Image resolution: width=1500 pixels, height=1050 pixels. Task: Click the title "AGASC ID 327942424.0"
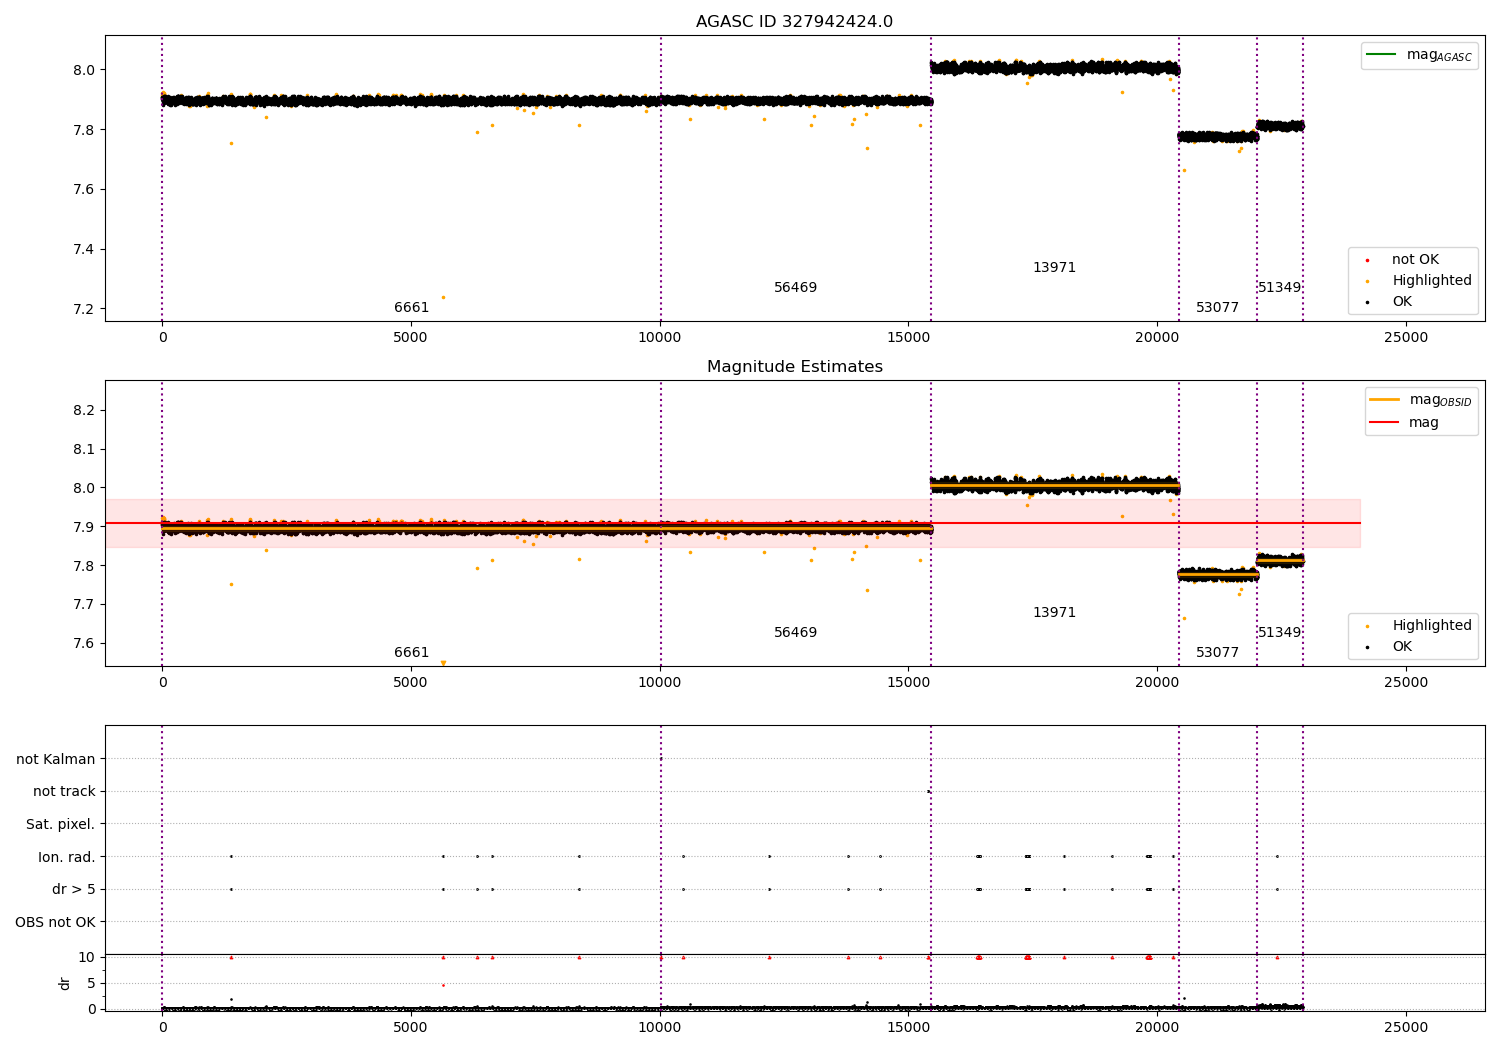(x=794, y=22)
